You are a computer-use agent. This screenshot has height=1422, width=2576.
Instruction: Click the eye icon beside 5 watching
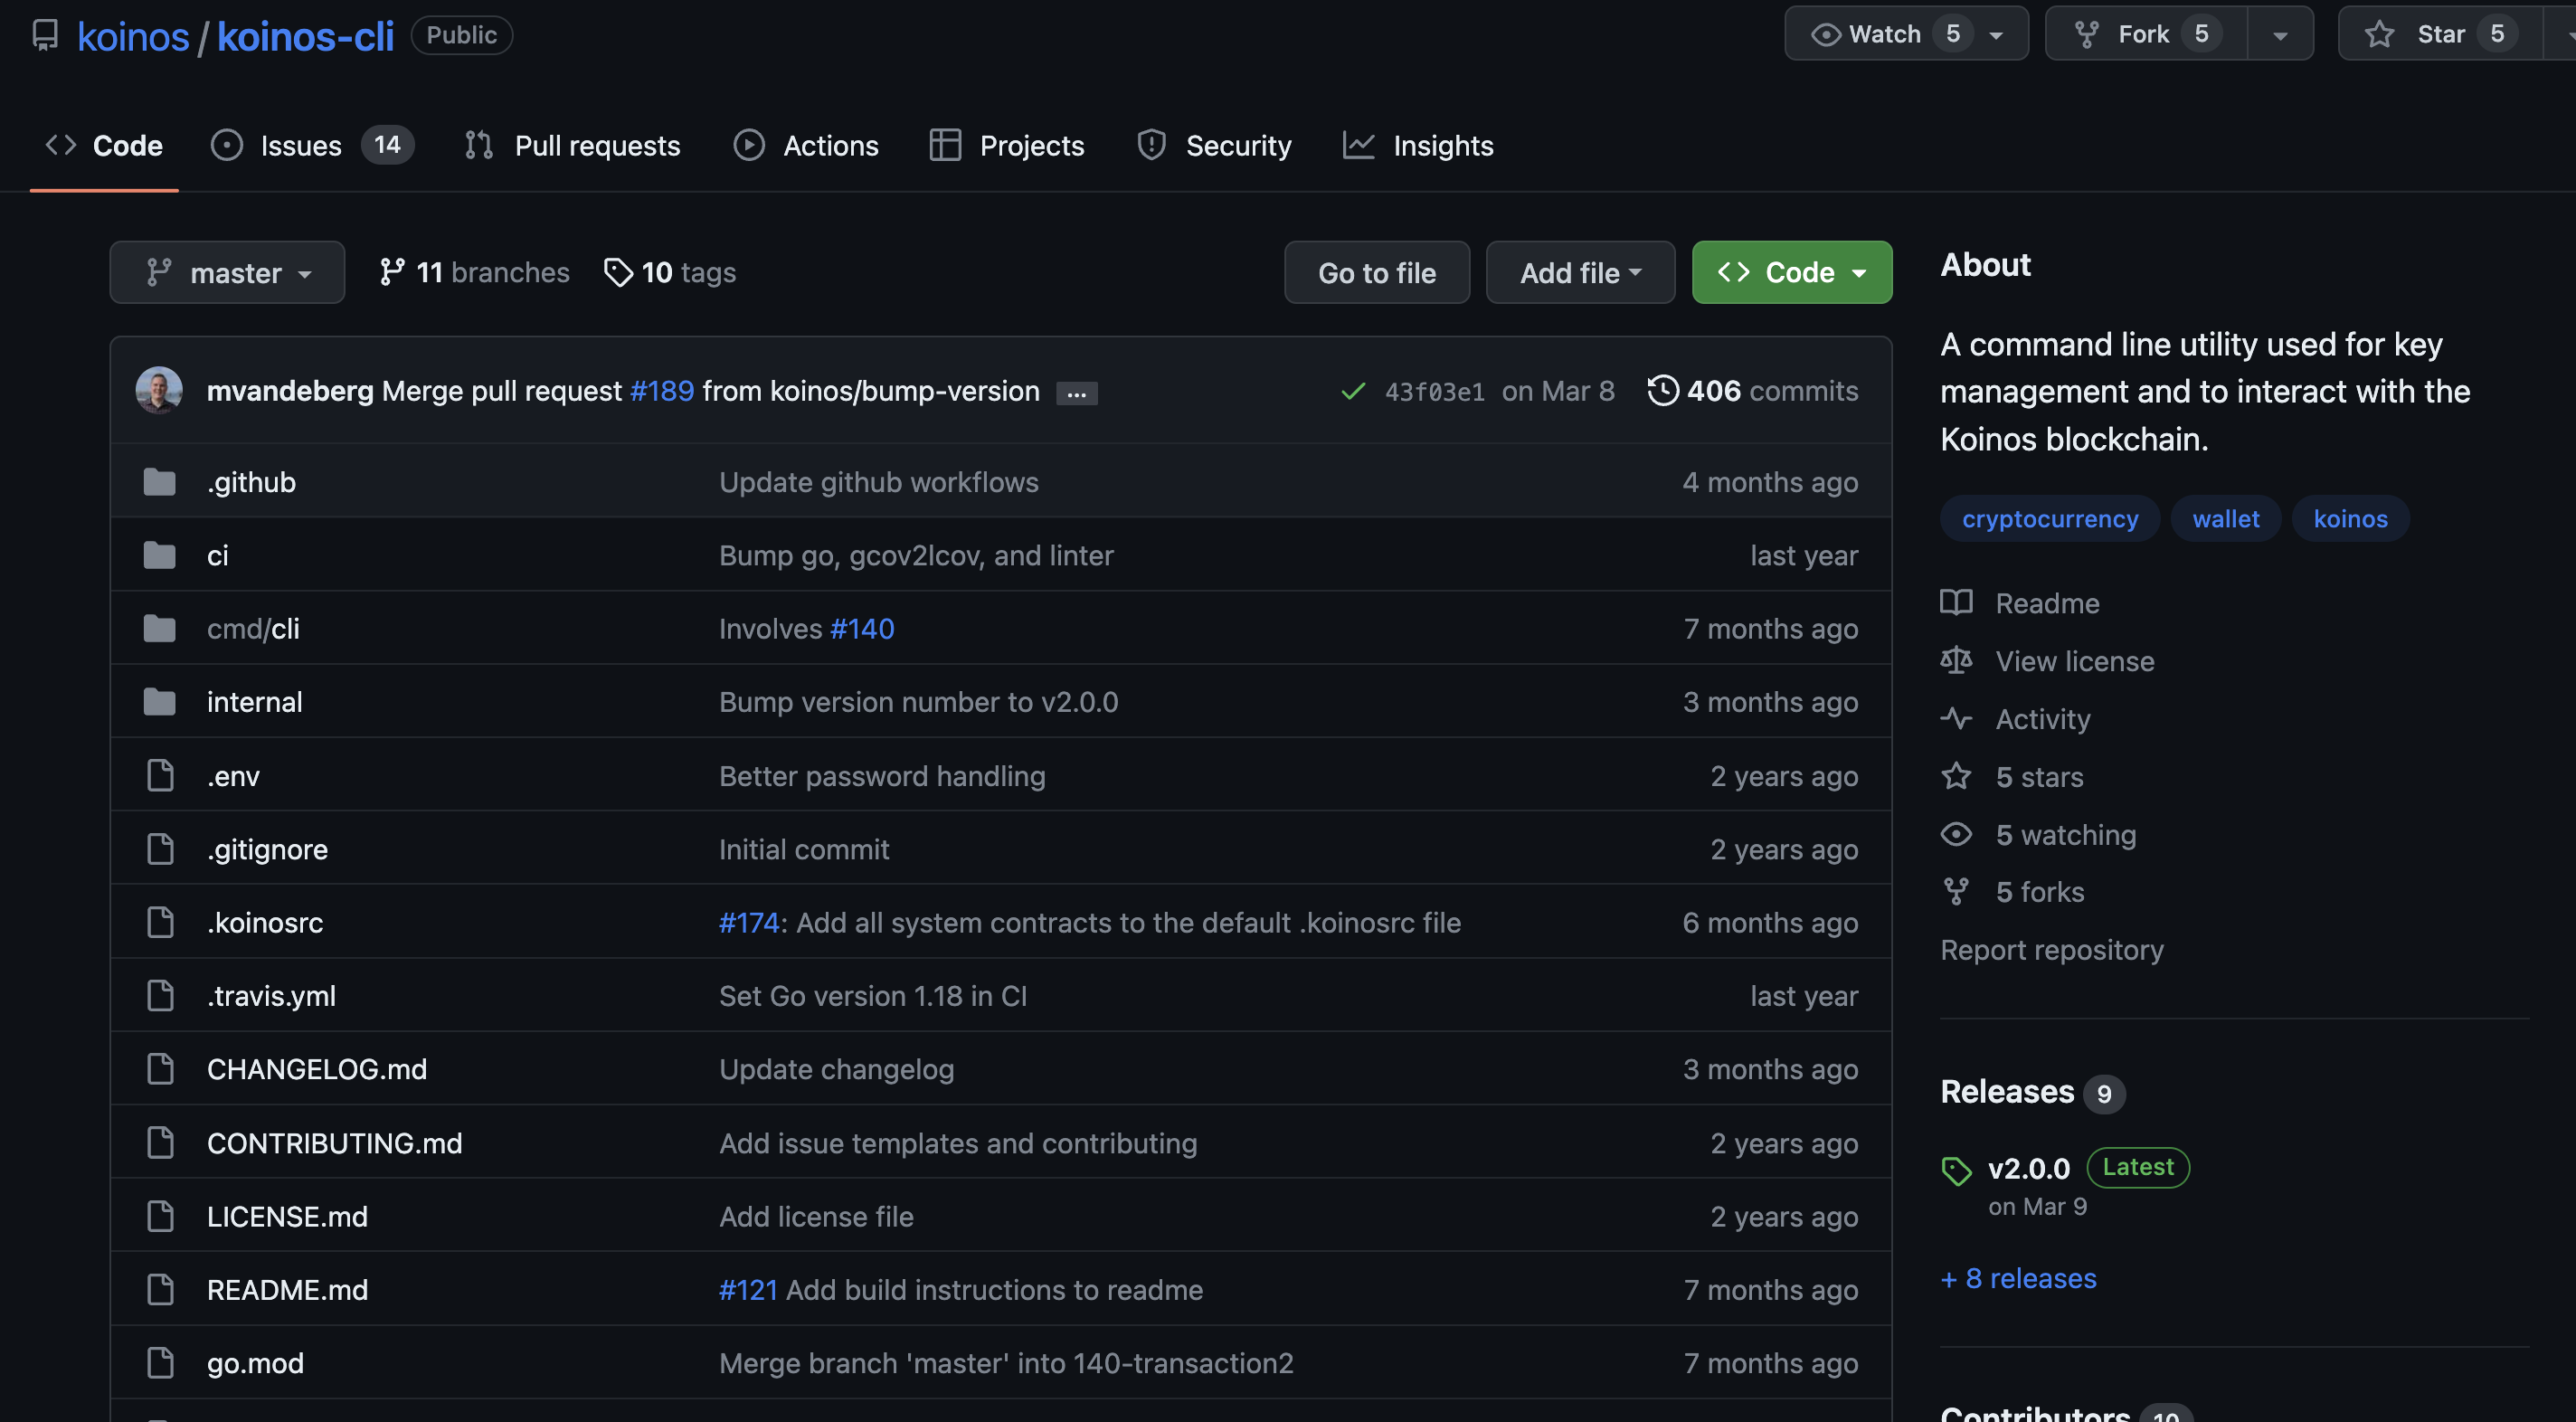click(x=1956, y=834)
